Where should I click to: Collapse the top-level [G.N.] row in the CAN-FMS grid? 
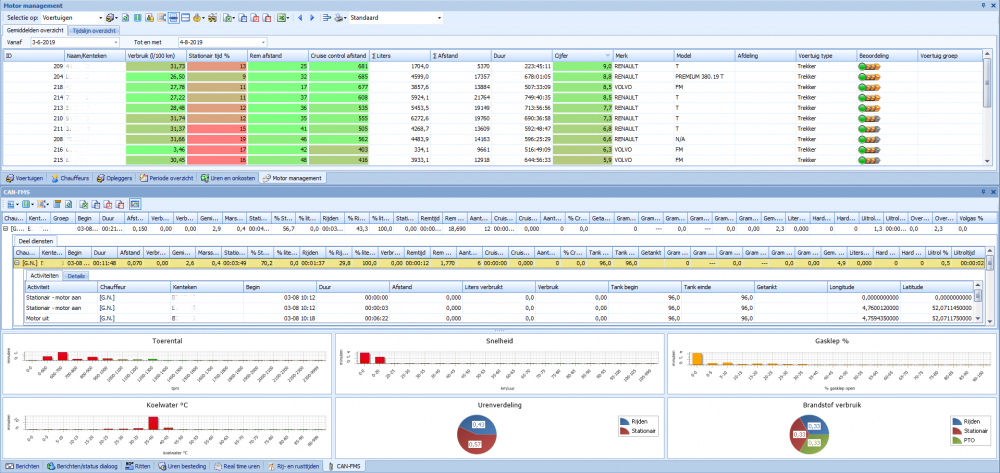[x=6, y=228]
